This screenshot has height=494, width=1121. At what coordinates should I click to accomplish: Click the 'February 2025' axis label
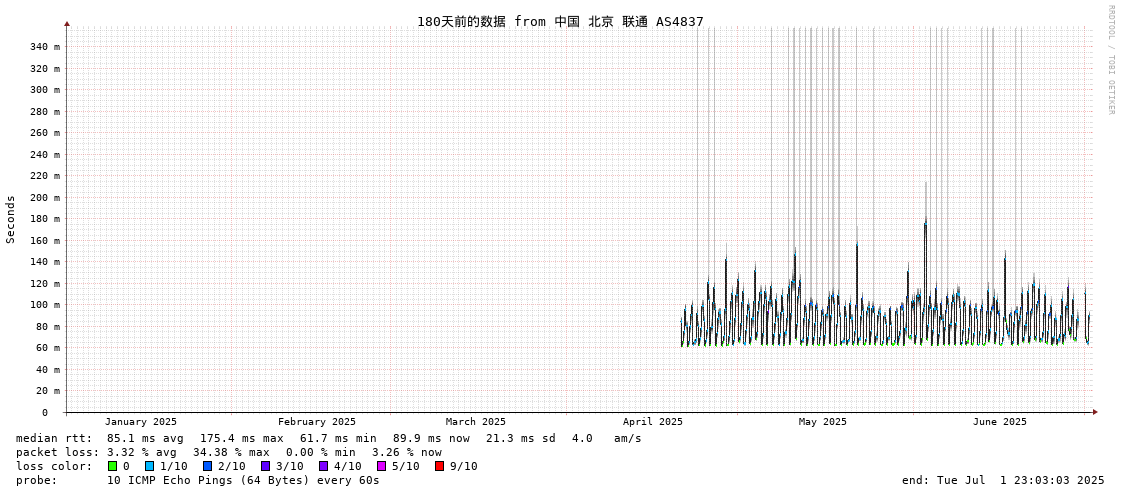click(317, 422)
